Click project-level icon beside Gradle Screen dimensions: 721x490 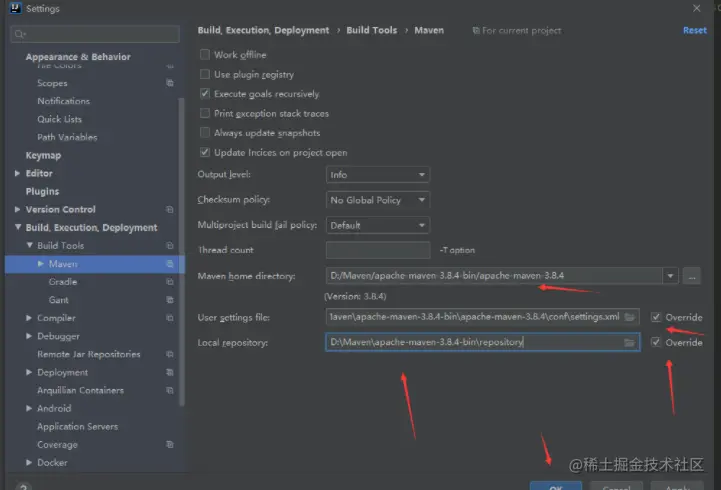170,282
